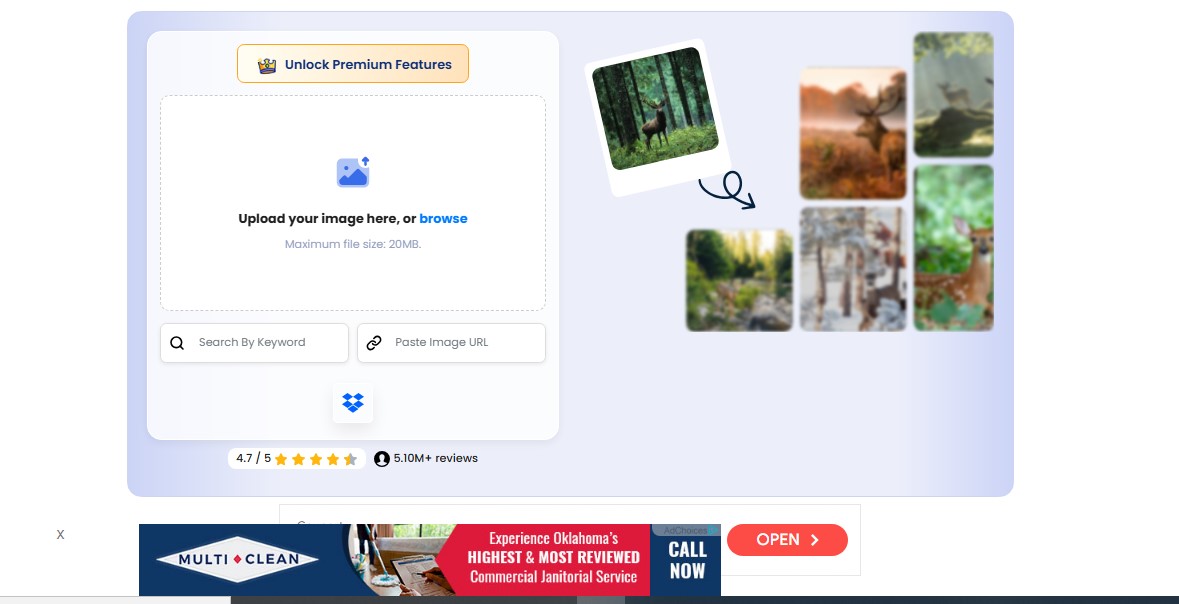Focus the Paste Image URL field
1179x604 pixels.
click(451, 343)
